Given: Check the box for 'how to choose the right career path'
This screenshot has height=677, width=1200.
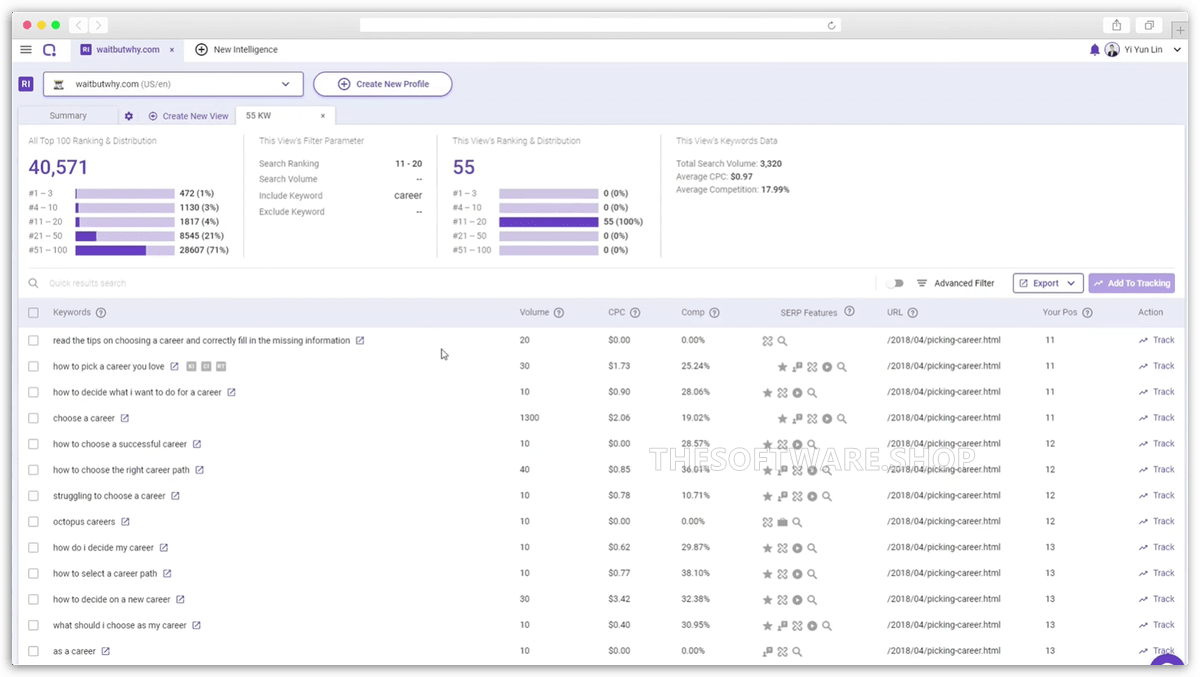Looking at the screenshot, I should point(33,470).
